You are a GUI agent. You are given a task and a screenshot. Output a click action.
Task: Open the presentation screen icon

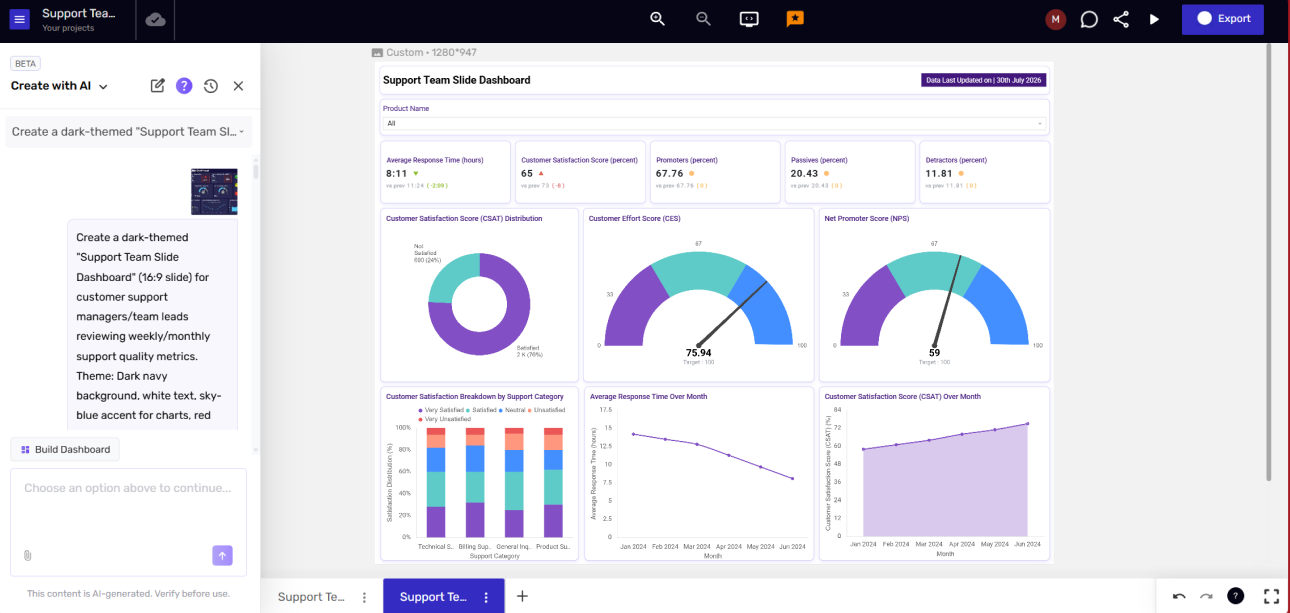pyautogui.click(x=749, y=19)
